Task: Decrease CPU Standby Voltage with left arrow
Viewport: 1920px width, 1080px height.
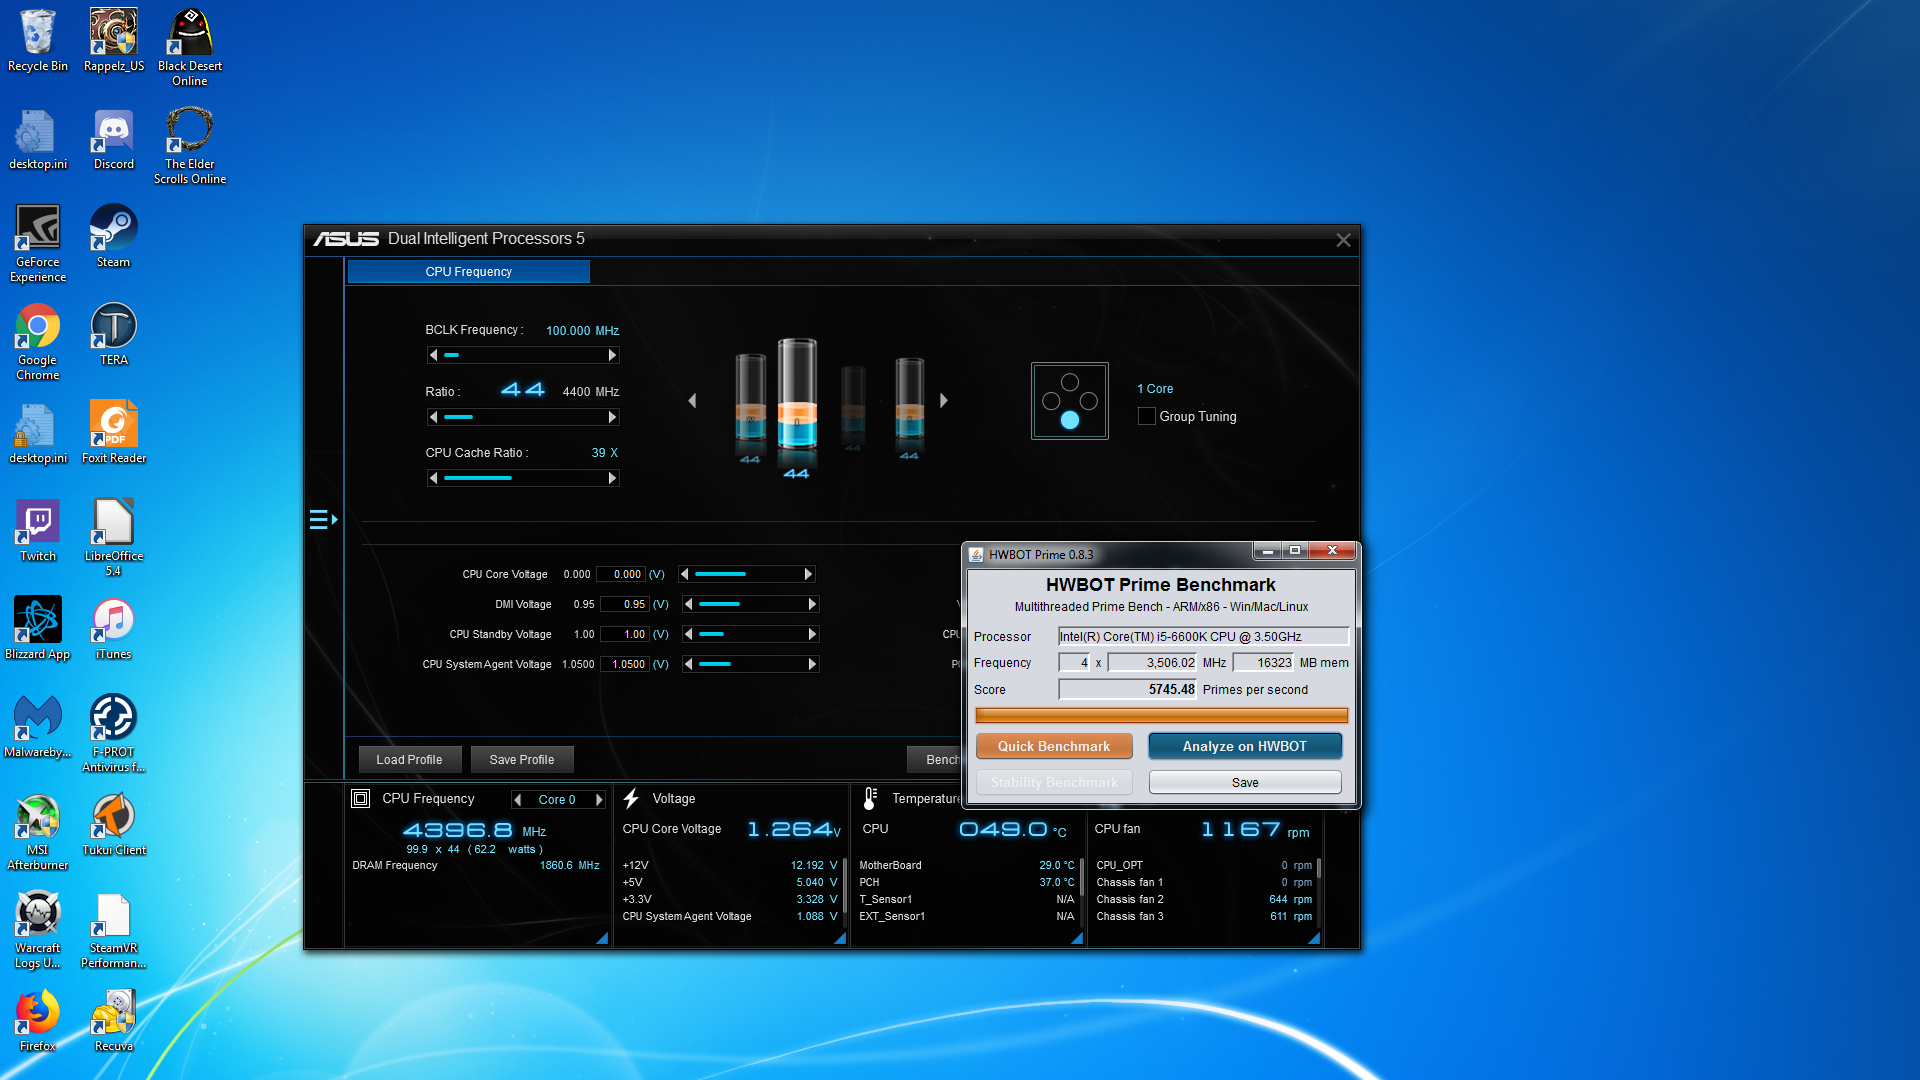Action: [x=688, y=634]
